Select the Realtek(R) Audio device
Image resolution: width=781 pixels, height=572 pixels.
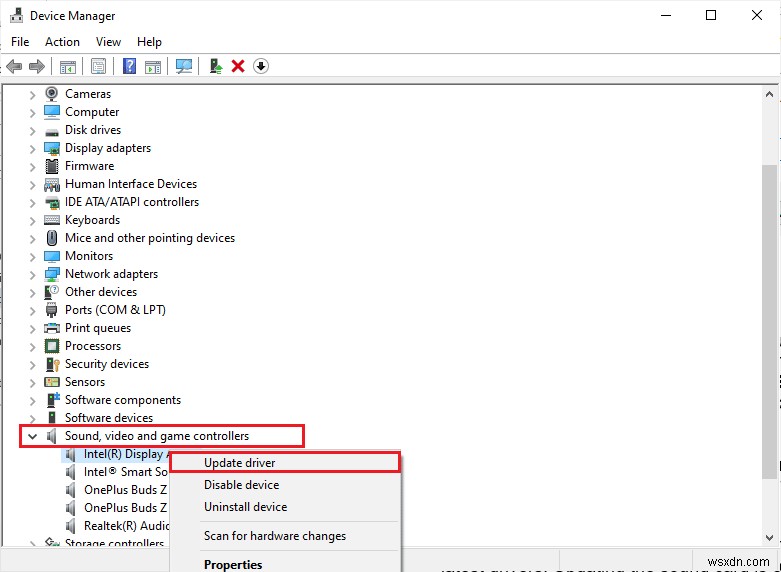[117, 526]
